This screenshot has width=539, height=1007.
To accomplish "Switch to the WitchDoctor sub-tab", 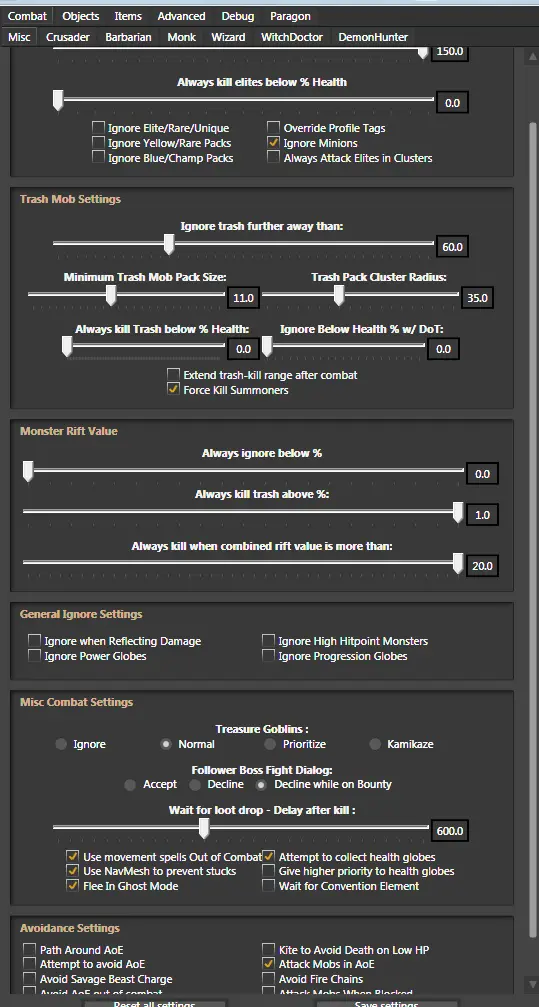I will pos(292,37).
